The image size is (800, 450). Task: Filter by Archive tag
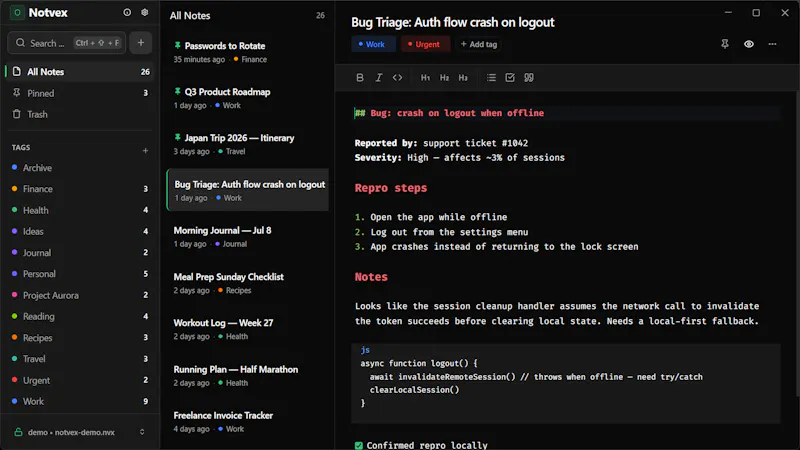[80, 168]
